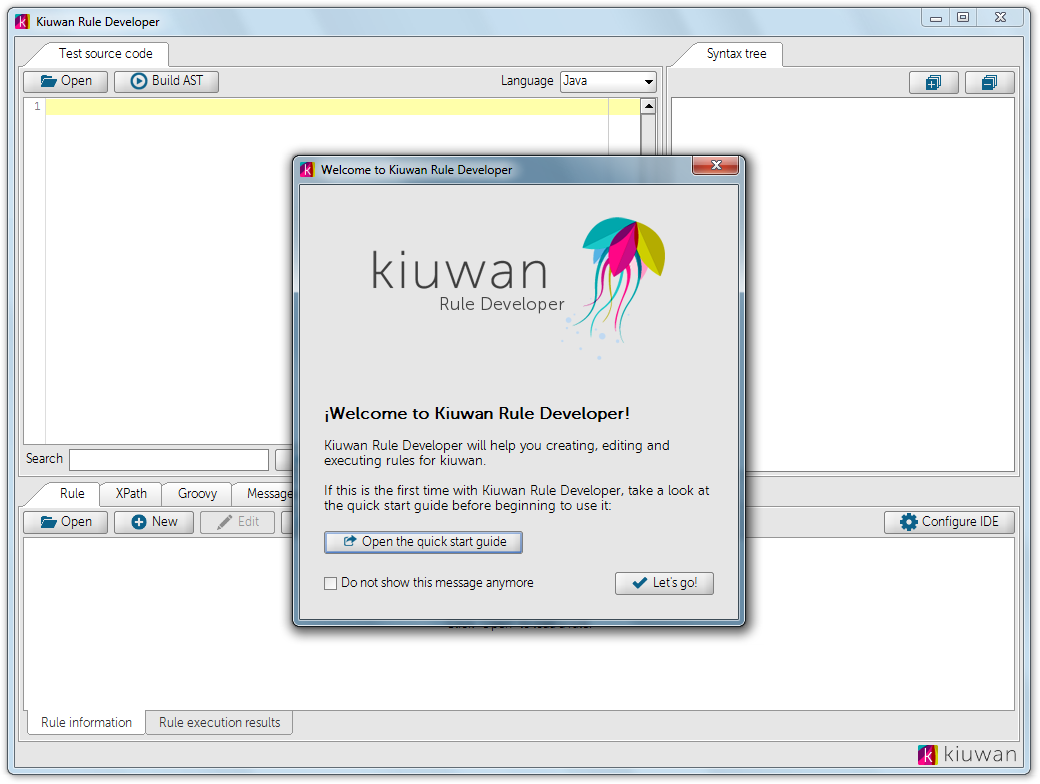
Task: Open the Message tab
Action: click(269, 493)
